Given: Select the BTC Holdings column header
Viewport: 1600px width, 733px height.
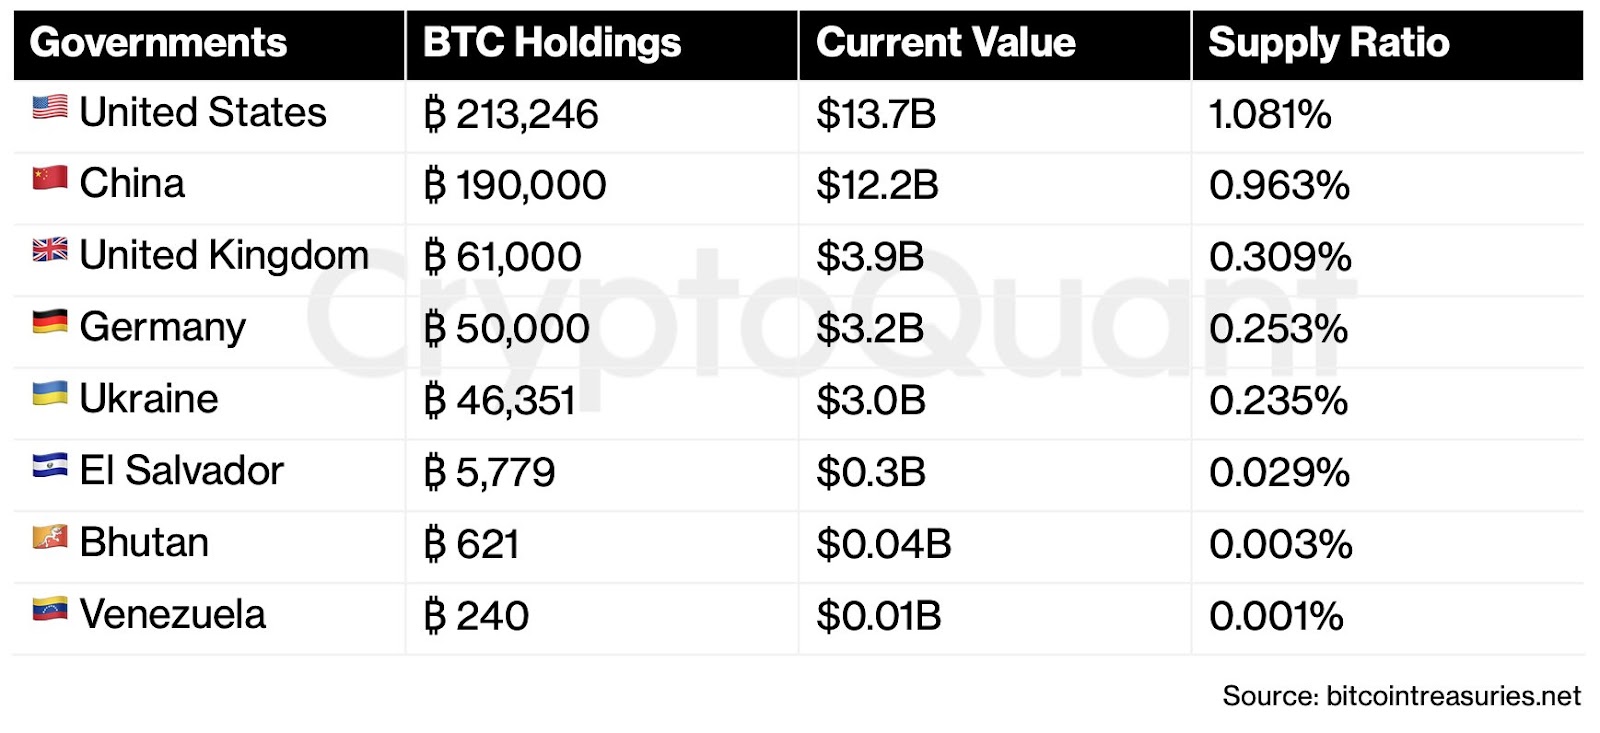Looking at the screenshot, I should (552, 43).
